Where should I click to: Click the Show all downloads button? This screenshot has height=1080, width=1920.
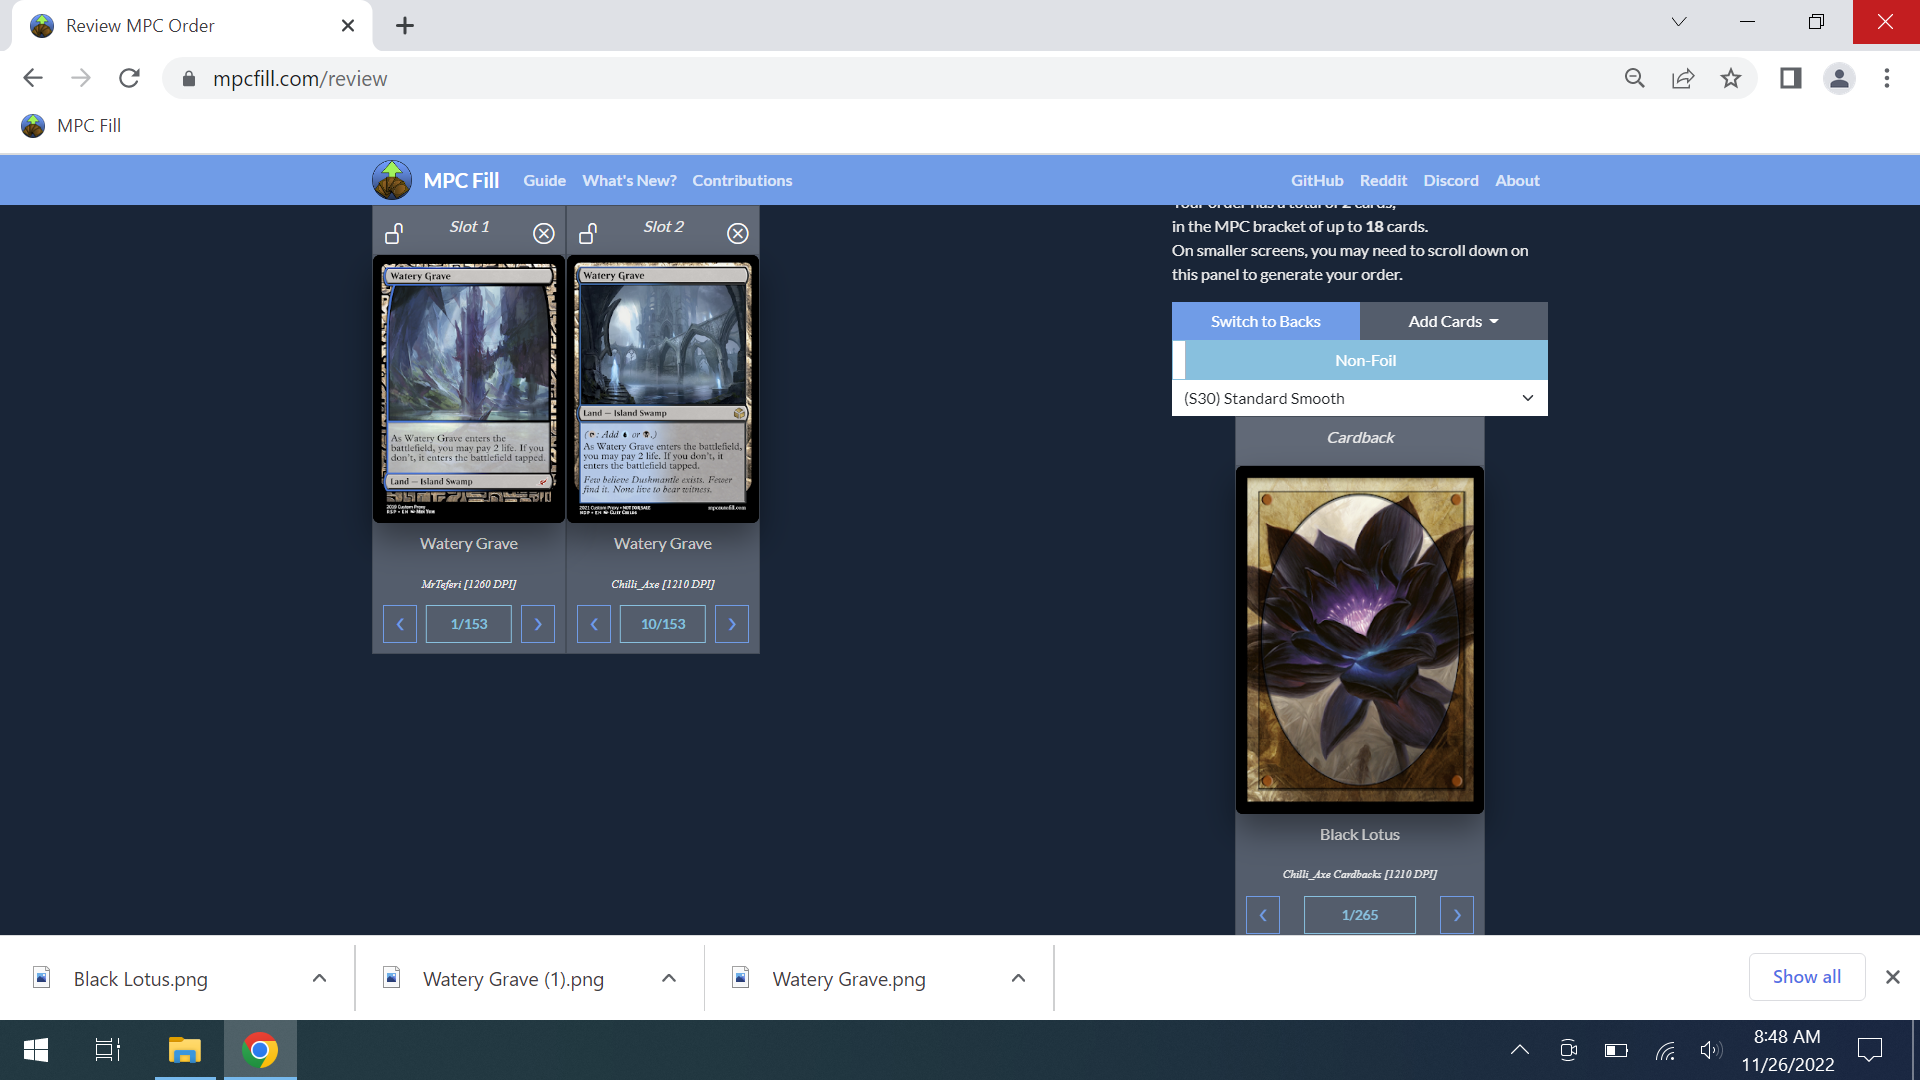click(1805, 976)
